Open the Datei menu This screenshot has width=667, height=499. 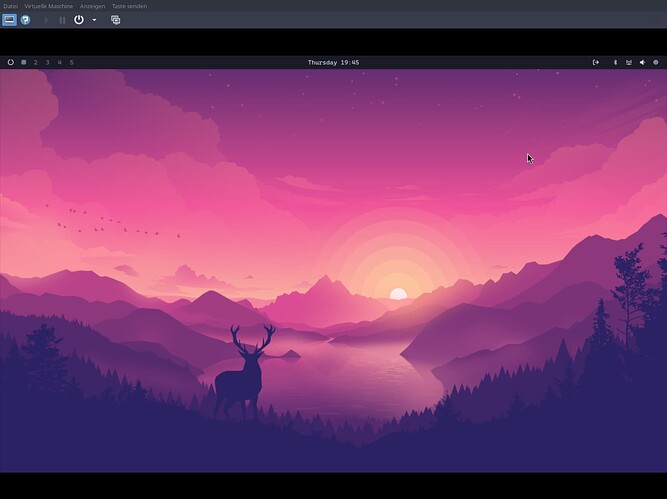10,6
